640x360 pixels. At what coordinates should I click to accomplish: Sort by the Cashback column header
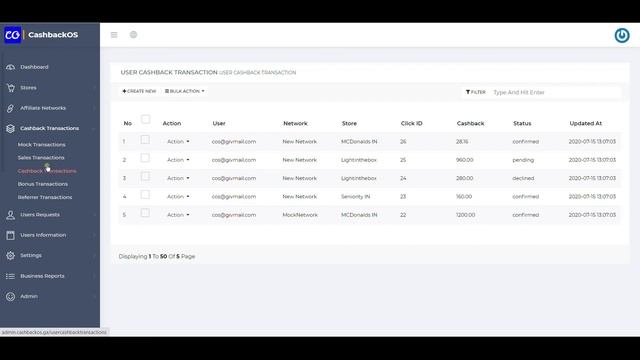tap(470, 123)
